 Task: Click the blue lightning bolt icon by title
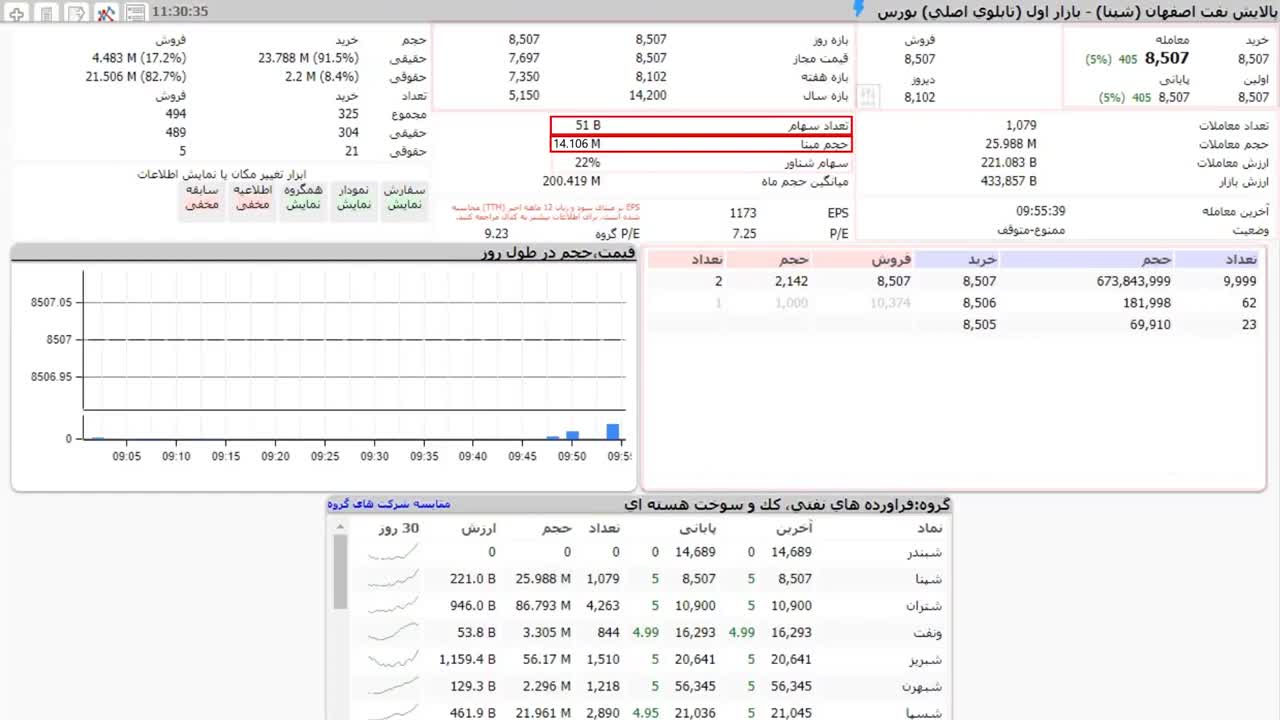tap(858, 9)
